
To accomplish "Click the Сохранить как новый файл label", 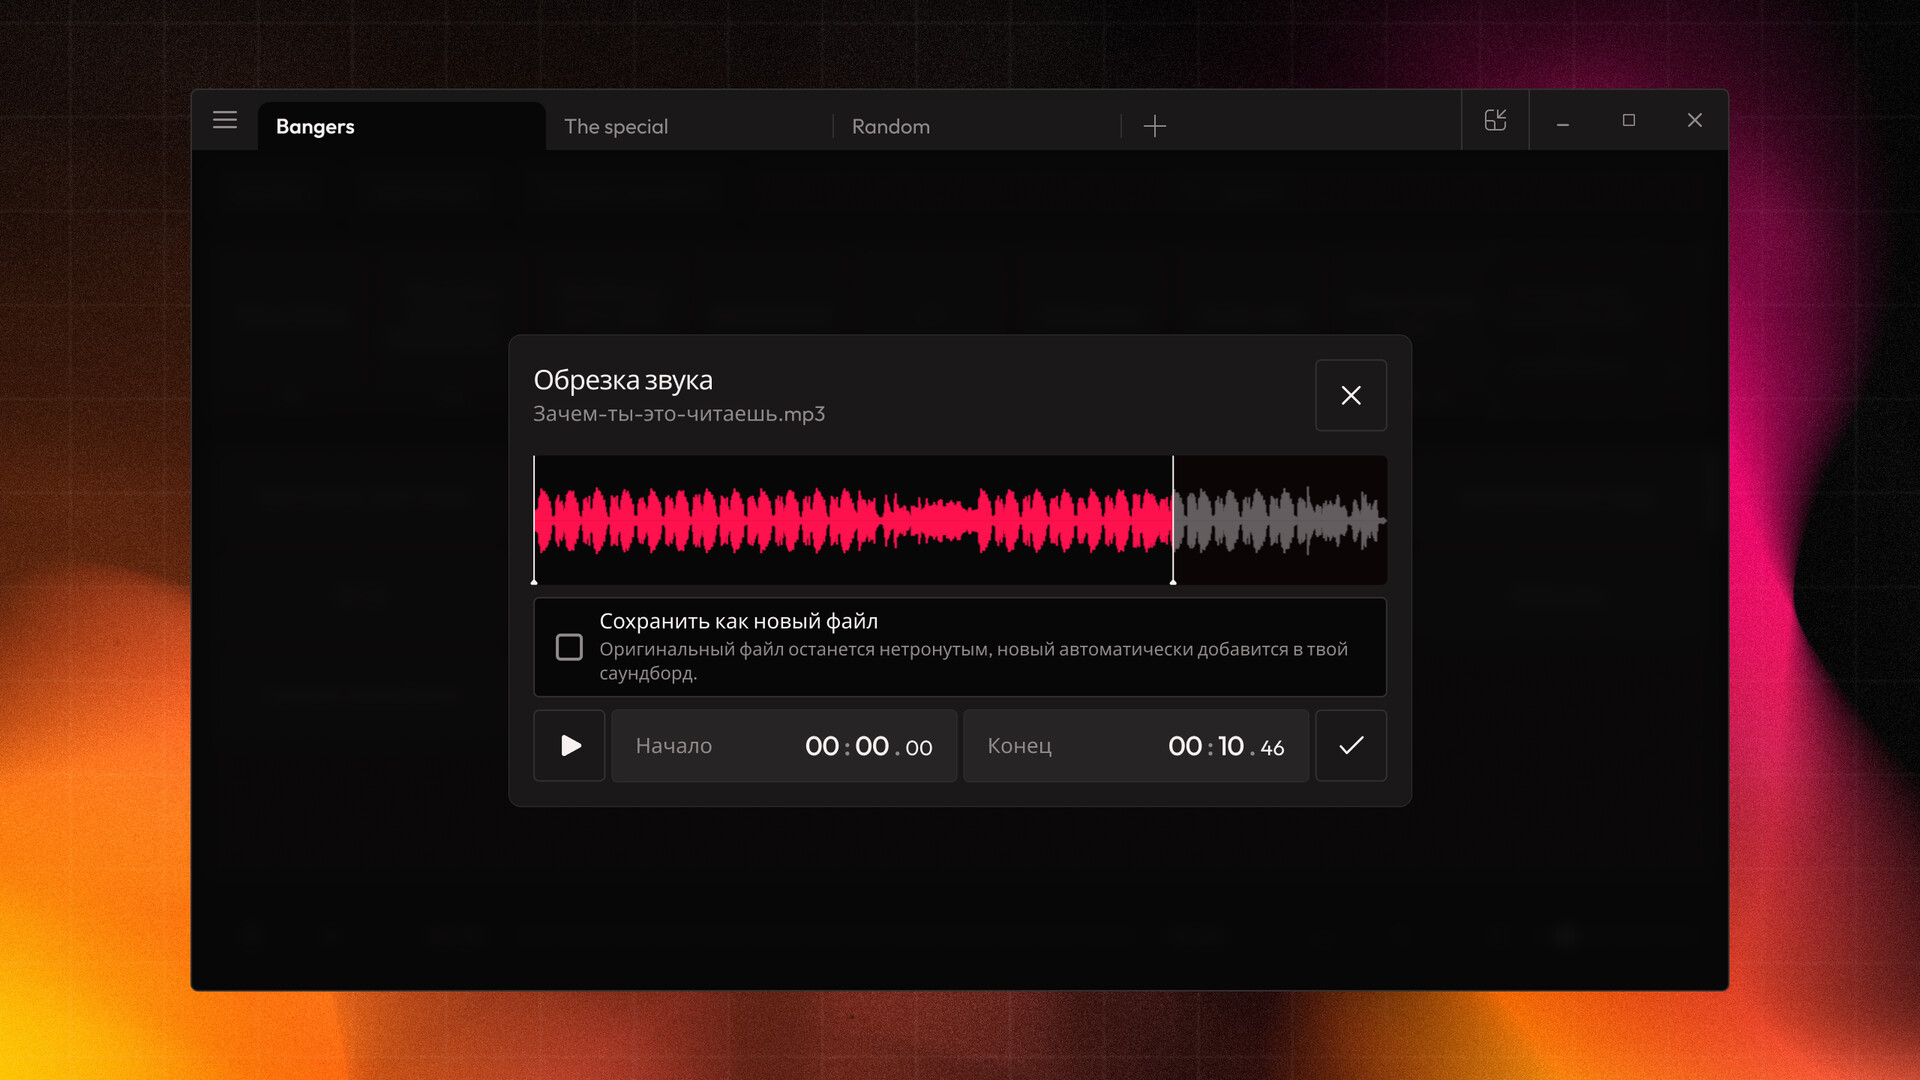I will pyautogui.click(x=739, y=621).
